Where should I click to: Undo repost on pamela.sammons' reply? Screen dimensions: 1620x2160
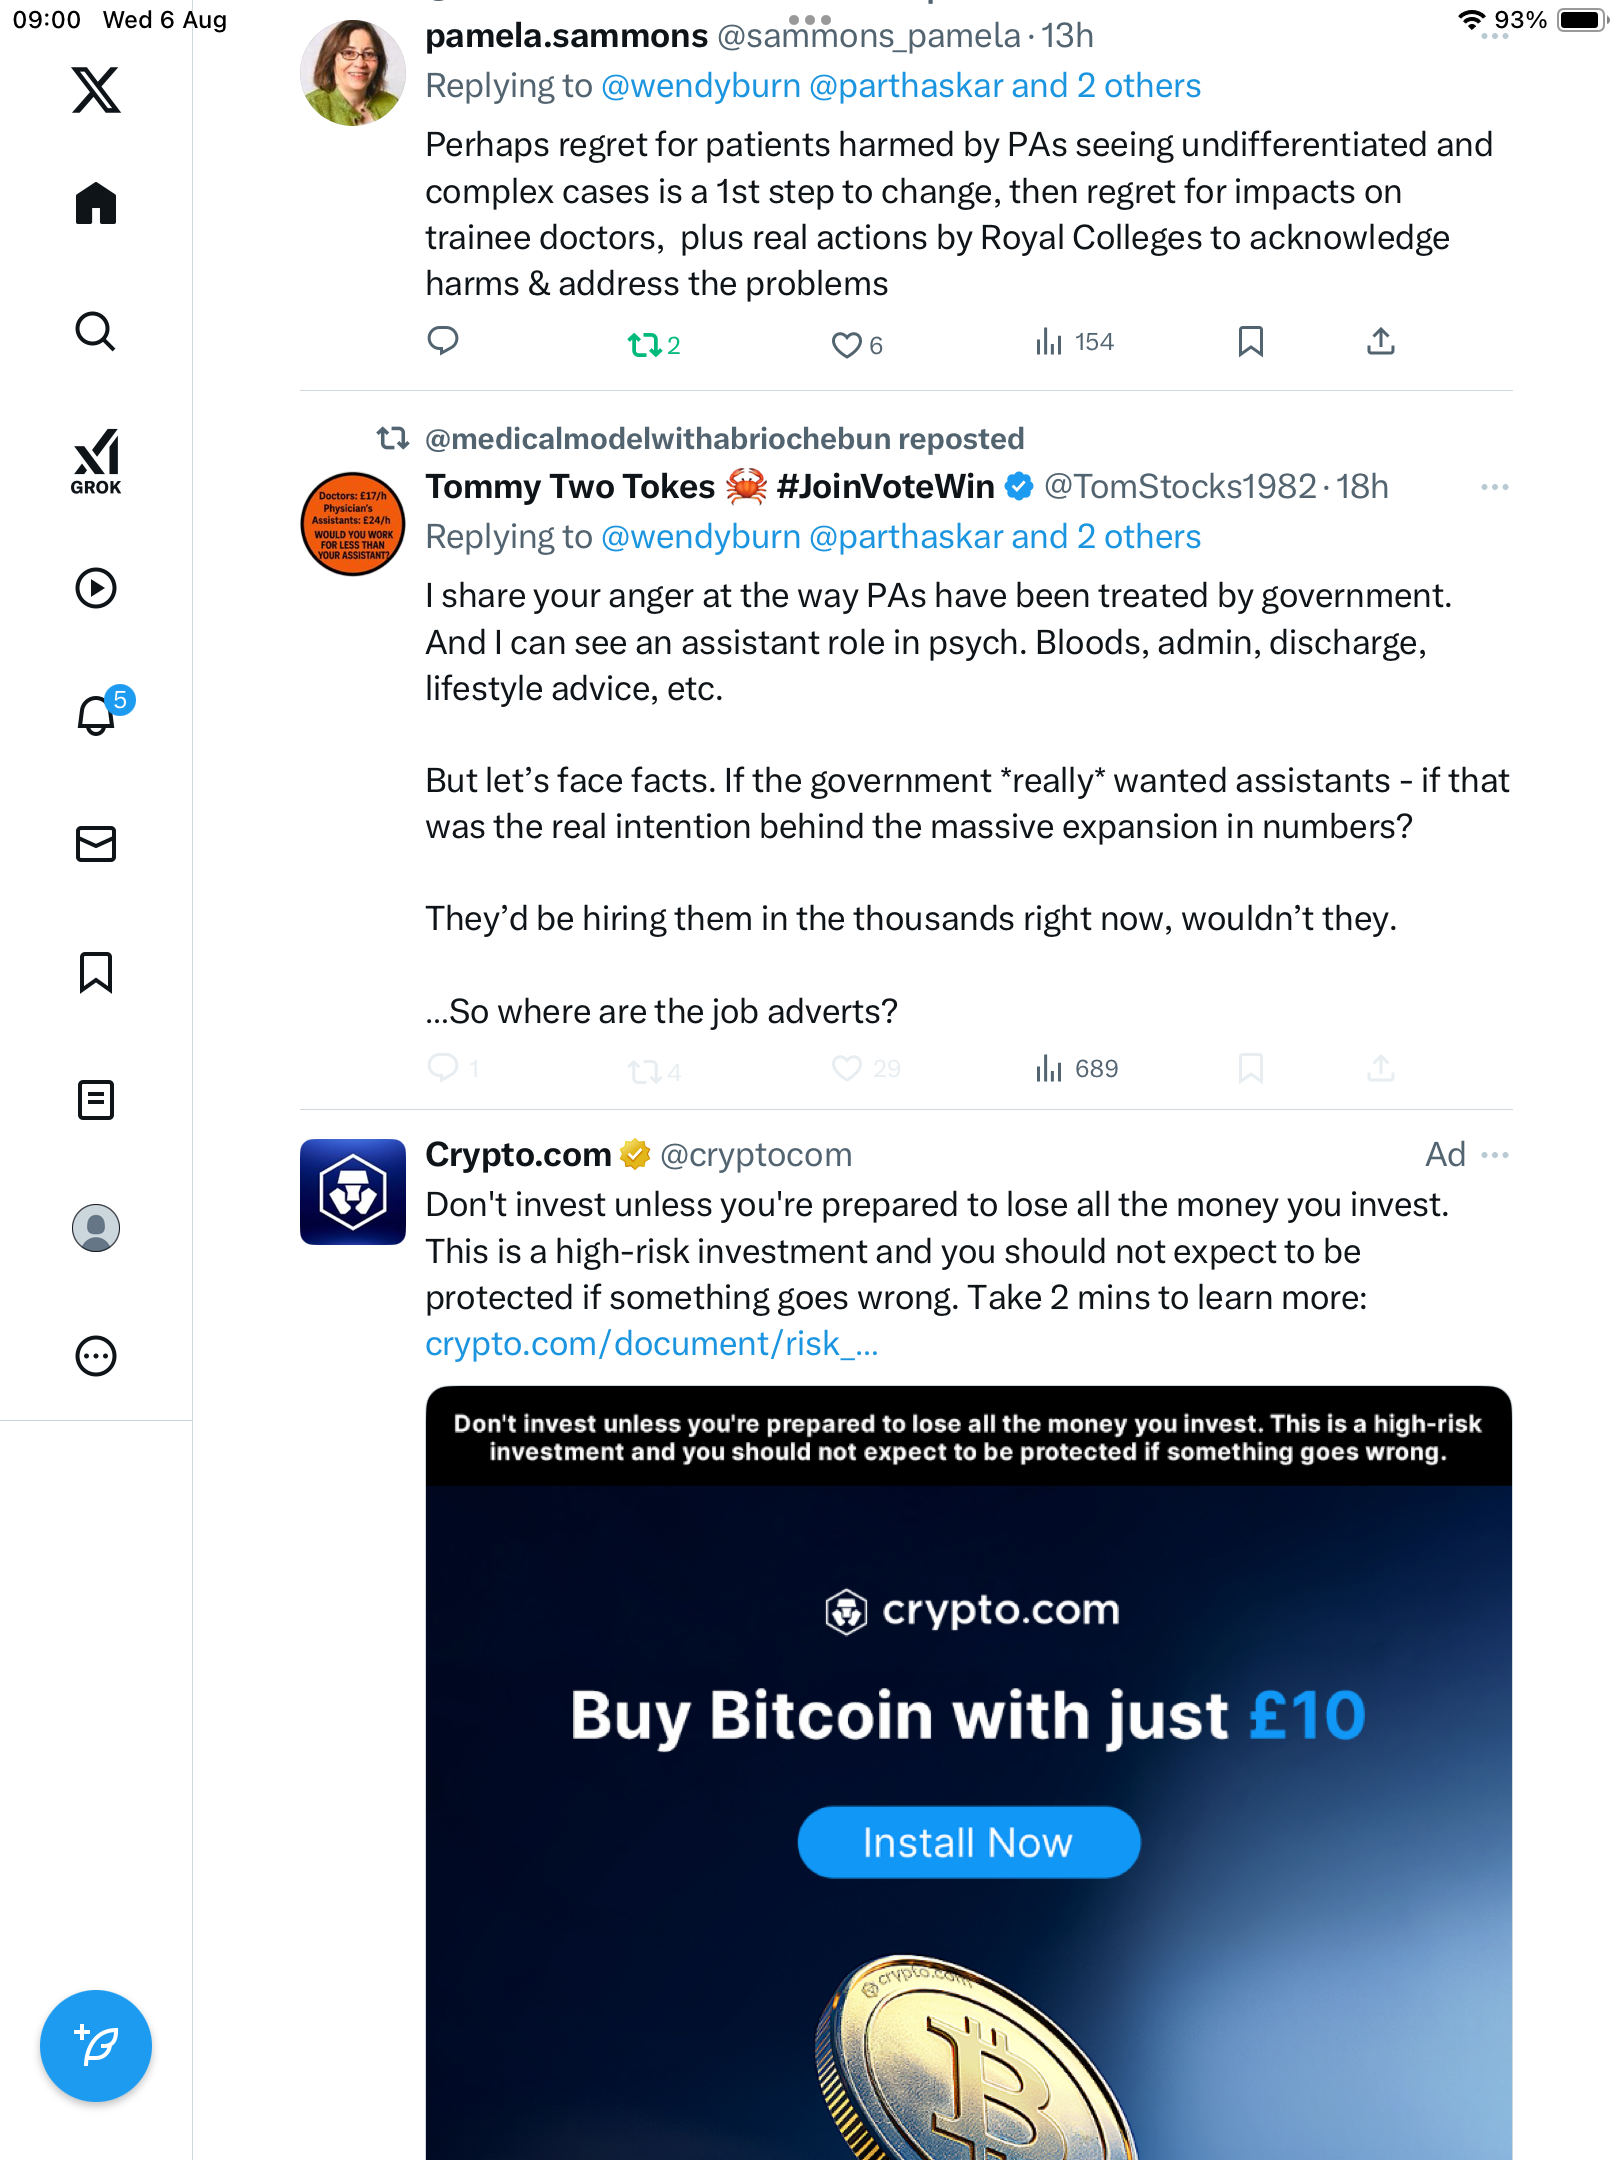coord(644,345)
